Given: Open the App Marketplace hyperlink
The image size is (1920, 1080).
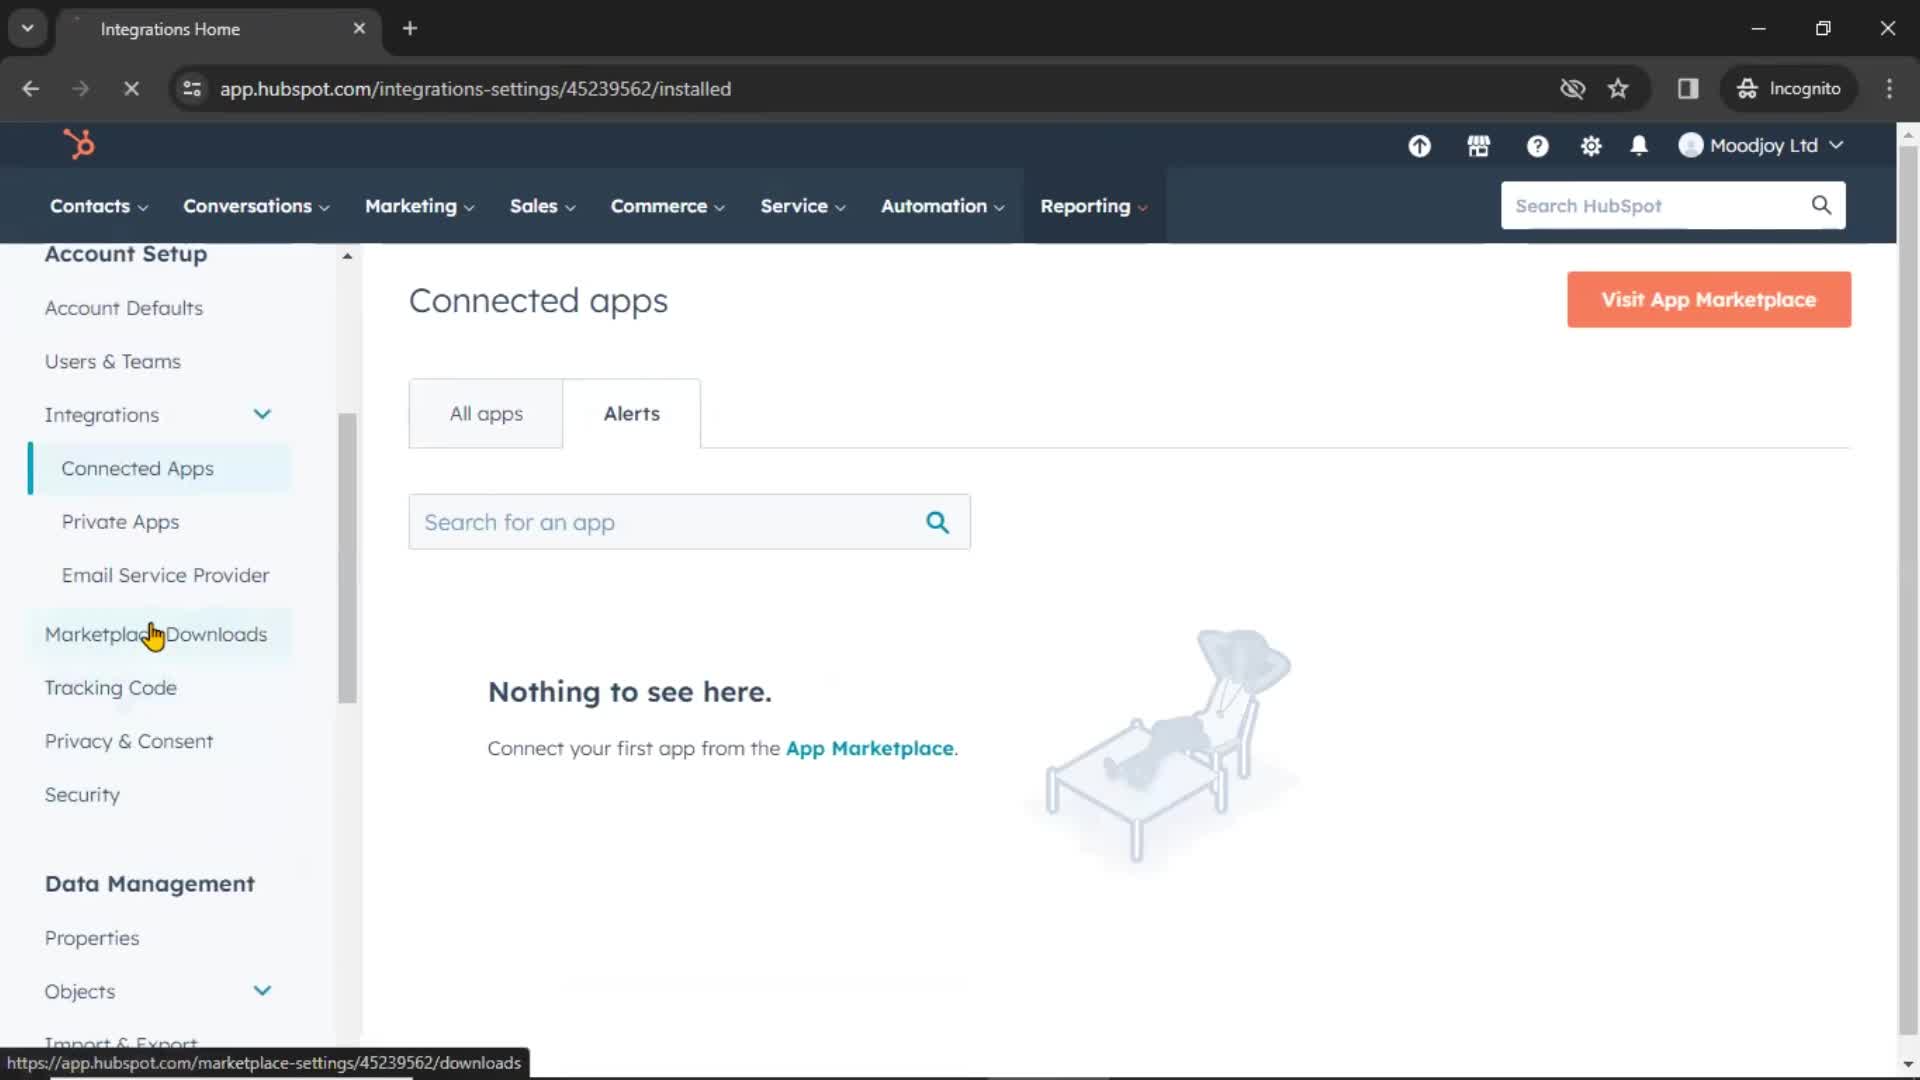Looking at the screenshot, I should [869, 748].
